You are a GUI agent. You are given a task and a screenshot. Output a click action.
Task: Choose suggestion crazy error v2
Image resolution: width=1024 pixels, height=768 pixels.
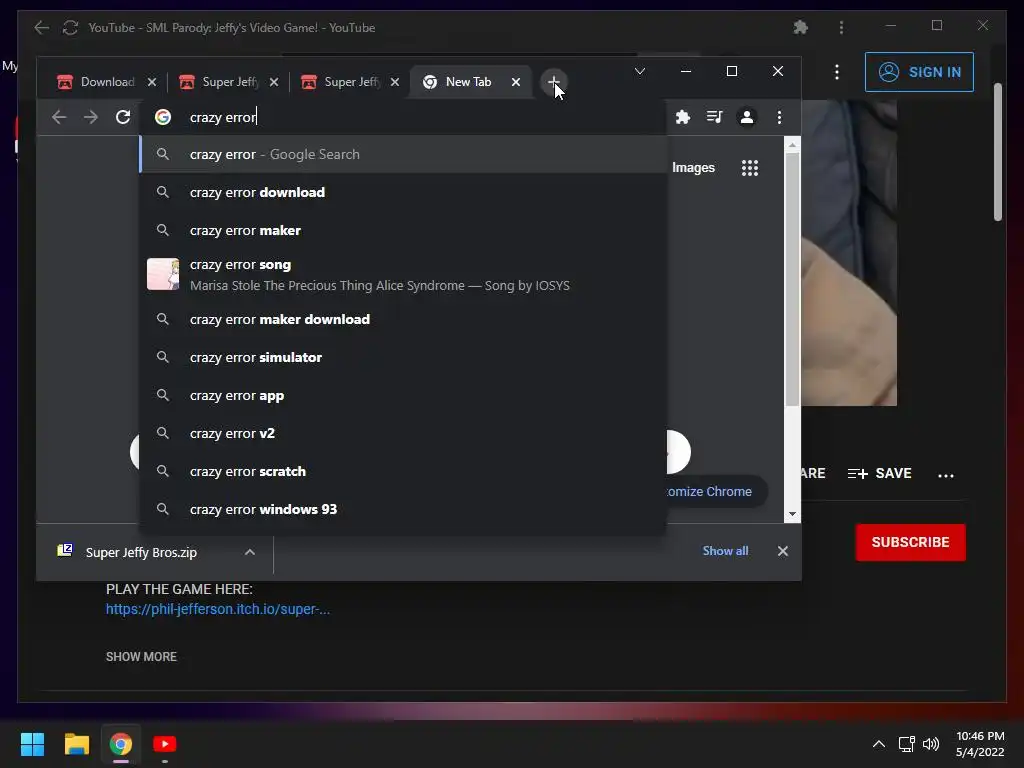click(x=403, y=433)
